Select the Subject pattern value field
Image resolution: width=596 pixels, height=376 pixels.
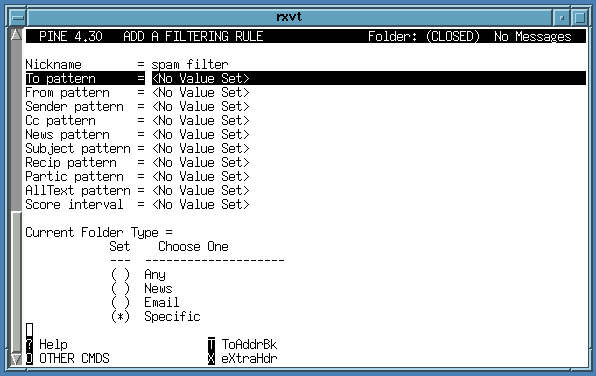(x=200, y=149)
